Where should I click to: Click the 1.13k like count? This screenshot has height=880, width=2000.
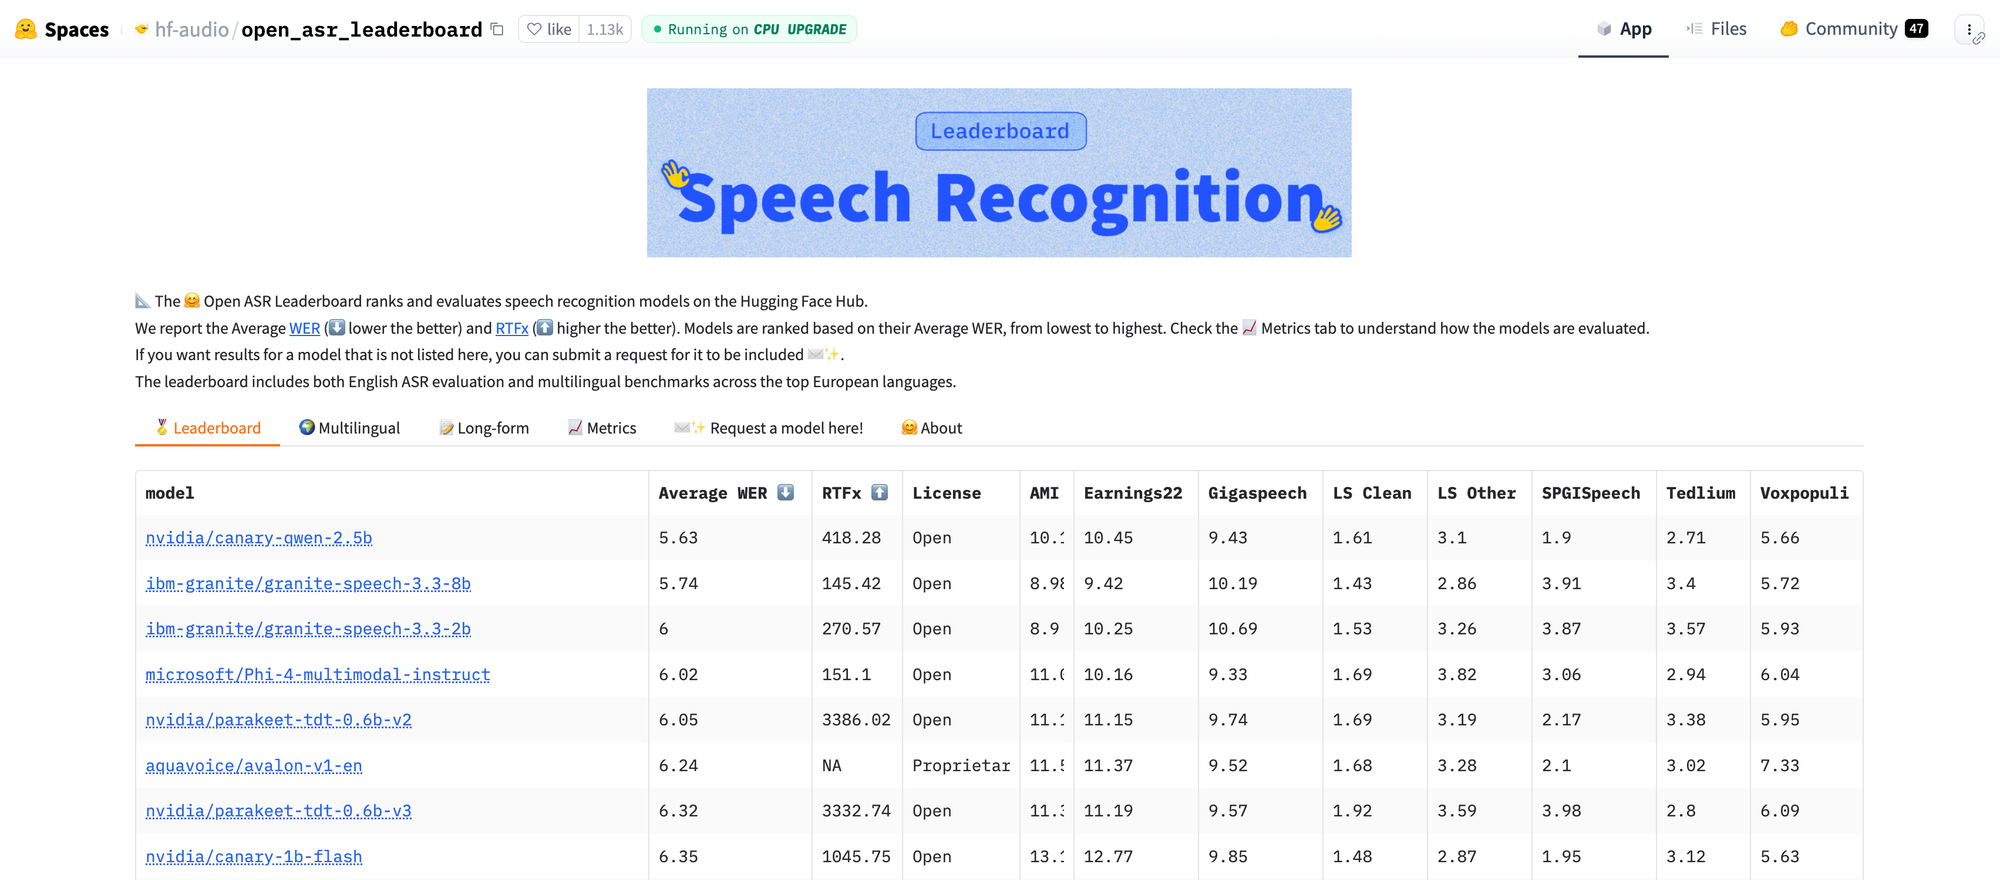pyautogui.click(x=605, y=29)
